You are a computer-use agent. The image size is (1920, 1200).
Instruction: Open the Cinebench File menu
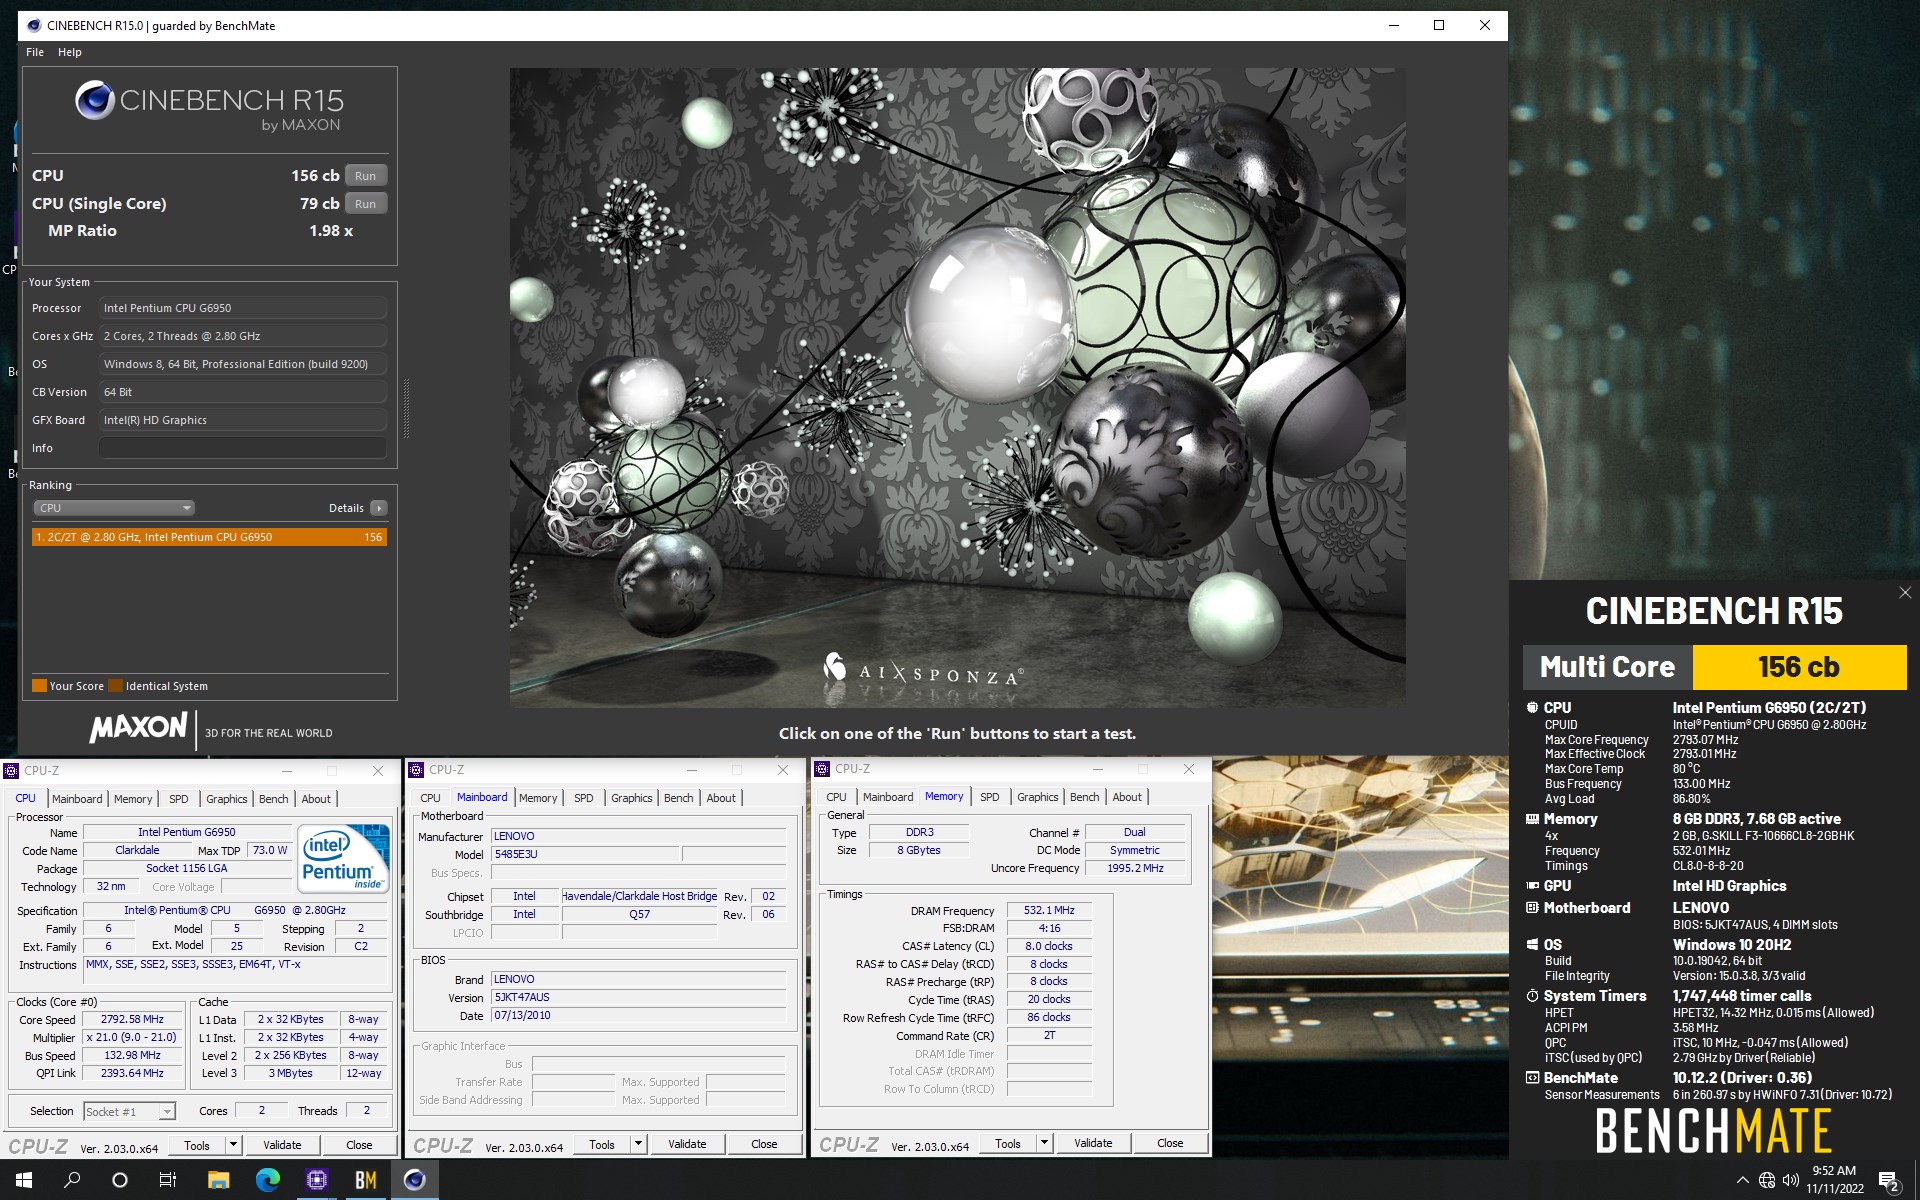[x=35, y=52]
